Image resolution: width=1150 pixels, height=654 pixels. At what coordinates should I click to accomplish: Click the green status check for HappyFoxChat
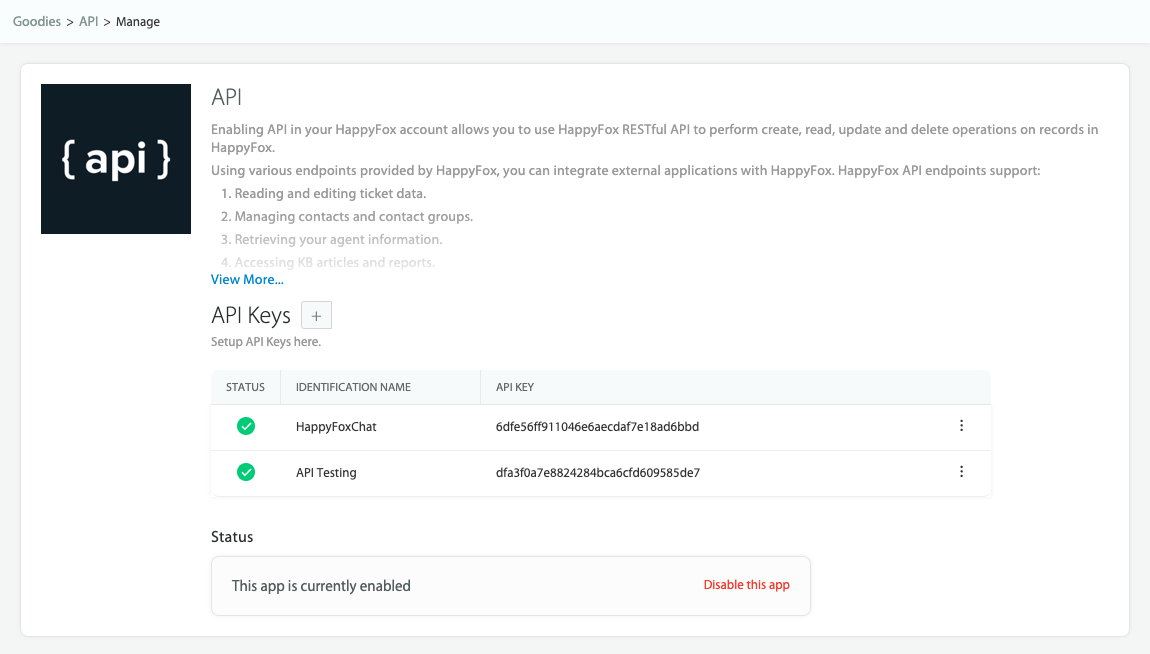(x=246, y=426)
